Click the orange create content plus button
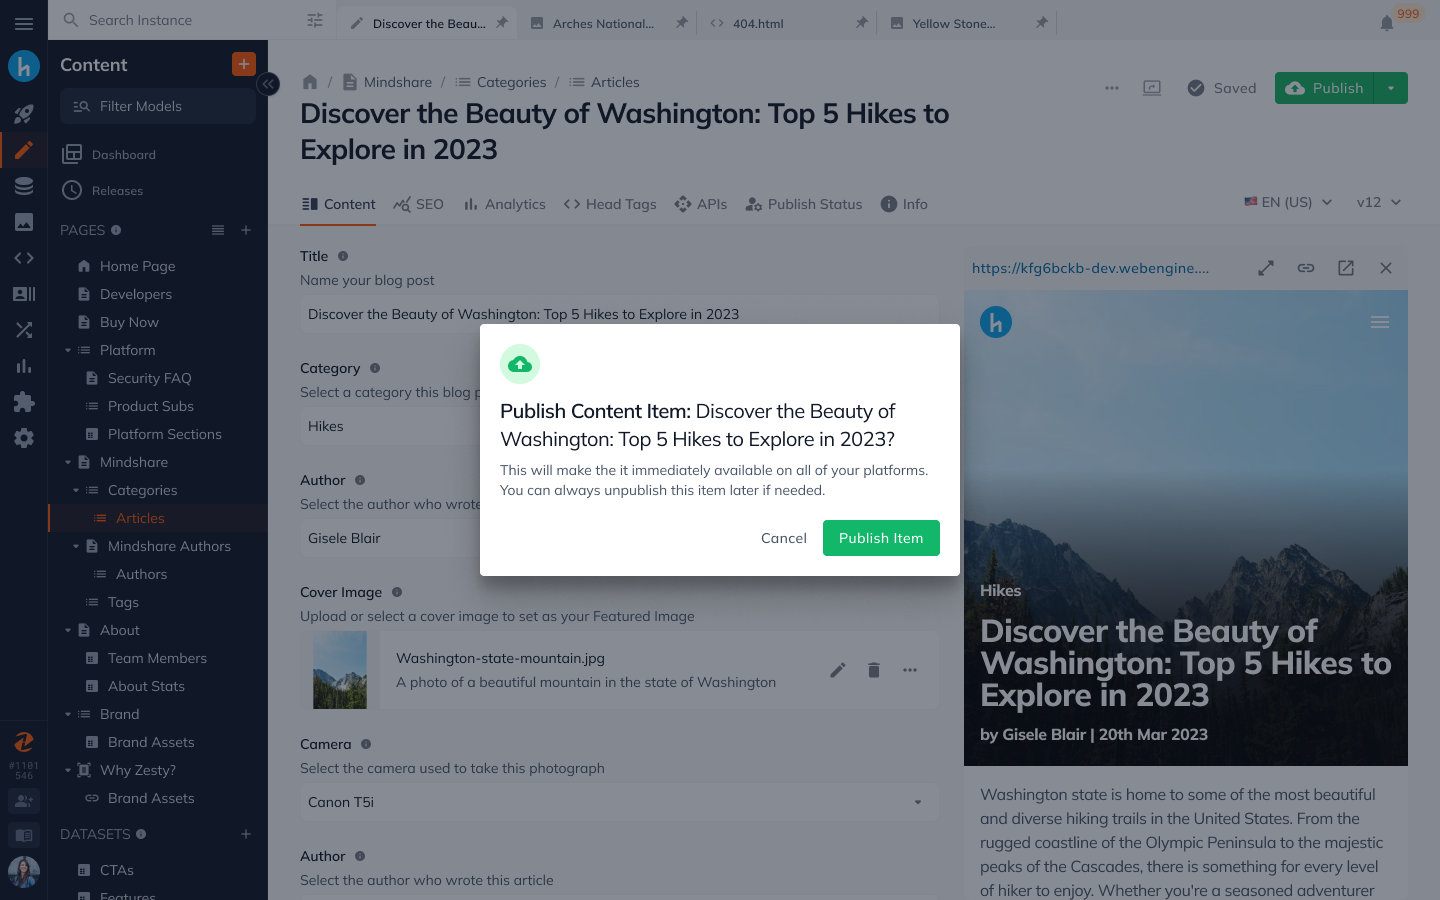Screen dimensions: 1440x900 tap(243, 64)
